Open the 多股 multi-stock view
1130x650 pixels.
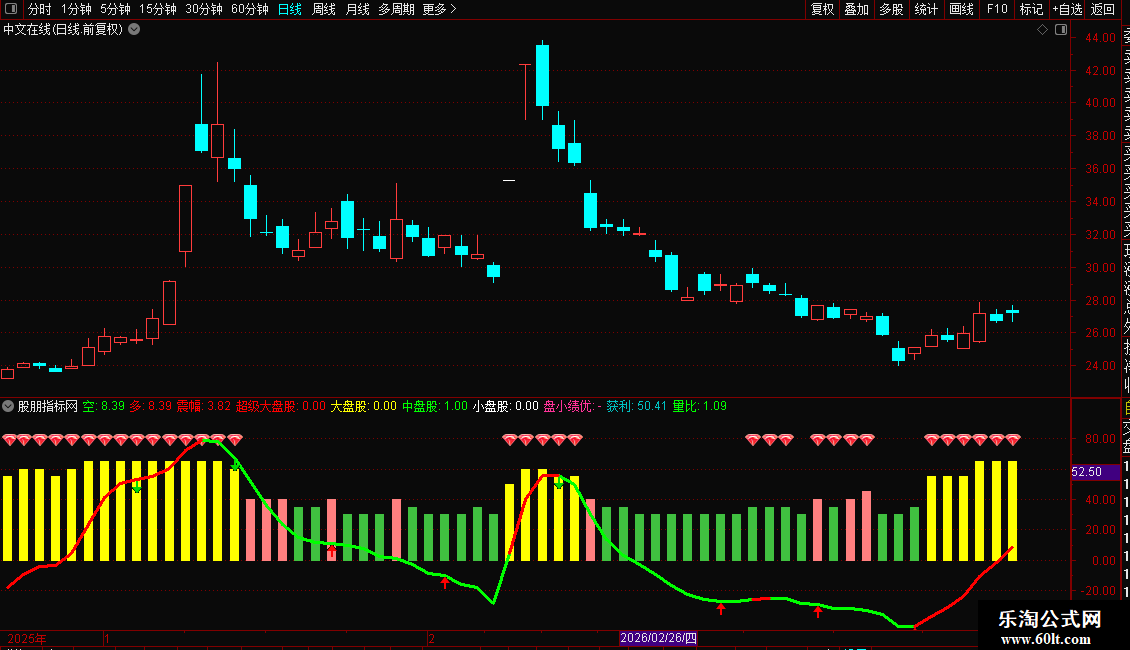click(891, 9)
